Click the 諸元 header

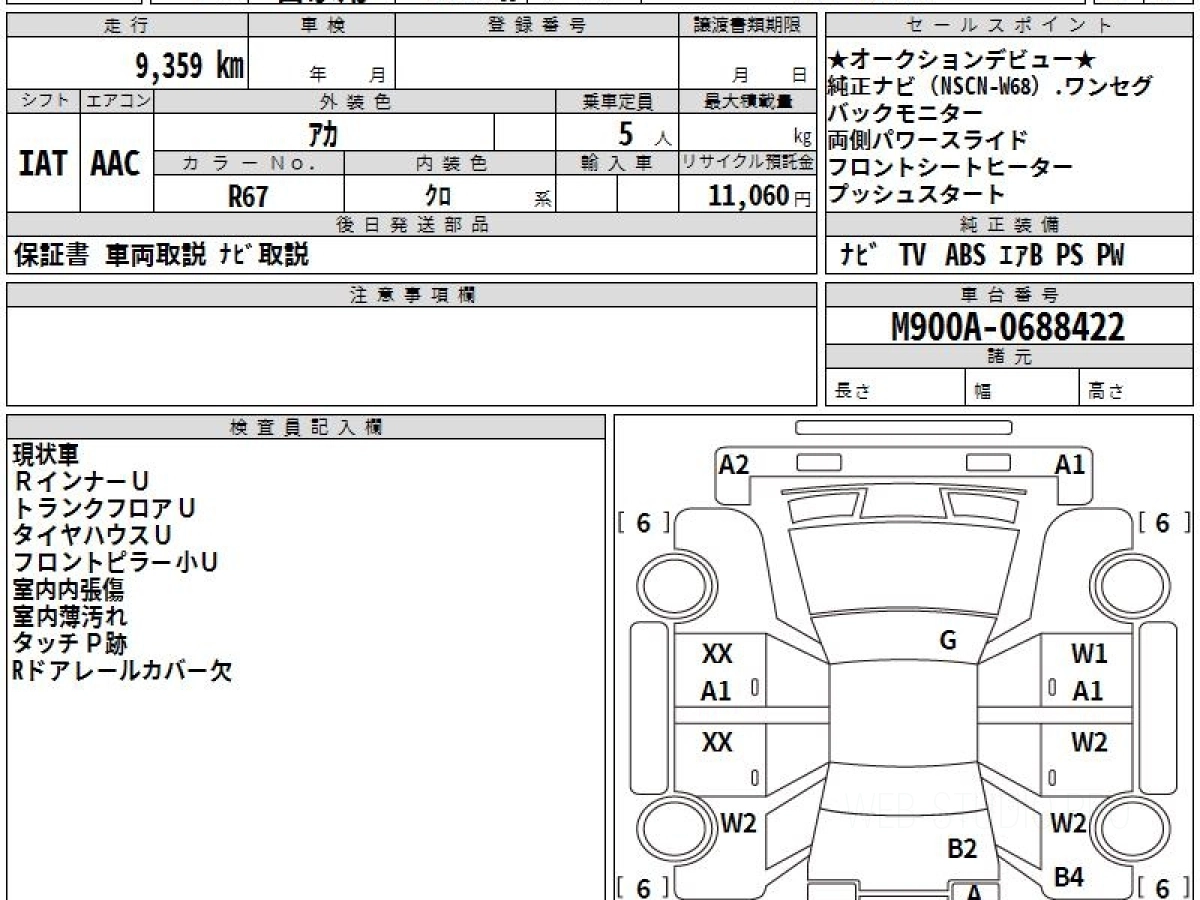pos(1009,357)
